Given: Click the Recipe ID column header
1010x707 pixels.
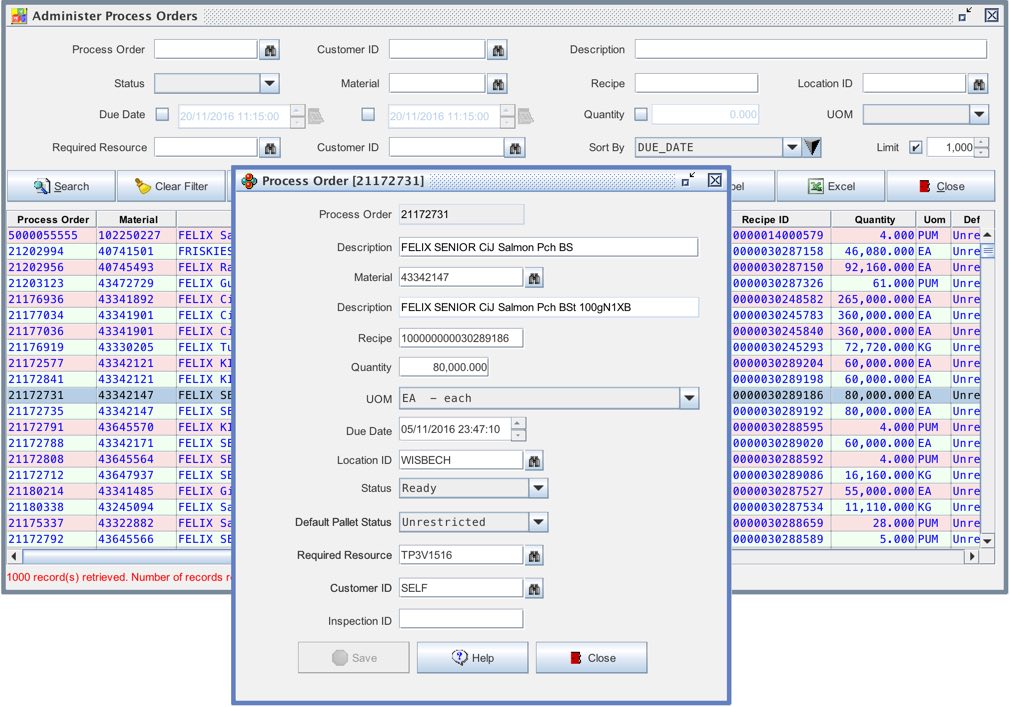Looking at the screenshot, I should 765,219.
